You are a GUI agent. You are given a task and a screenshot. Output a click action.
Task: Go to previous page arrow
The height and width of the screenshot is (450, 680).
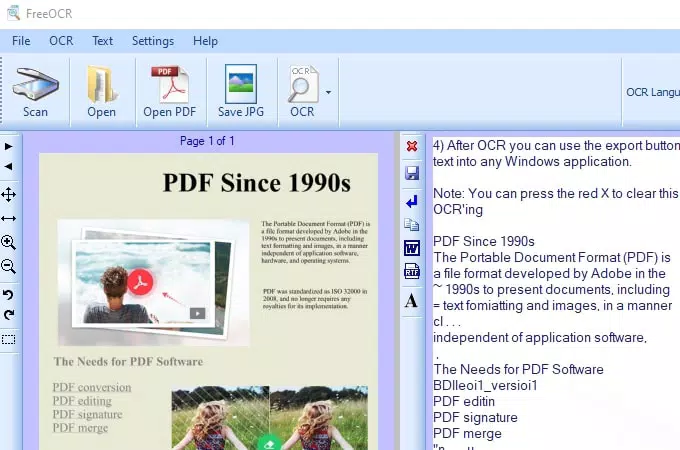(8, 166)
